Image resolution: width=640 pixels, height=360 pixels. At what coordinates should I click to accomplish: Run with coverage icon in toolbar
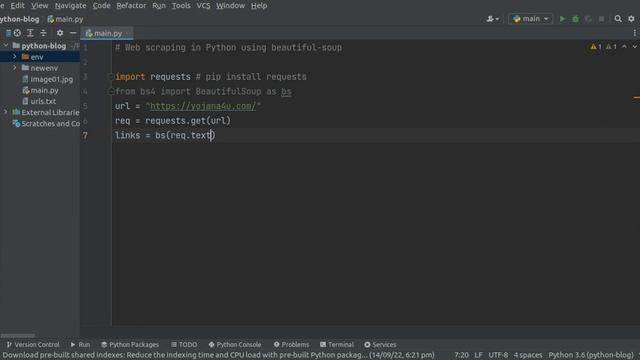[588, 19]
